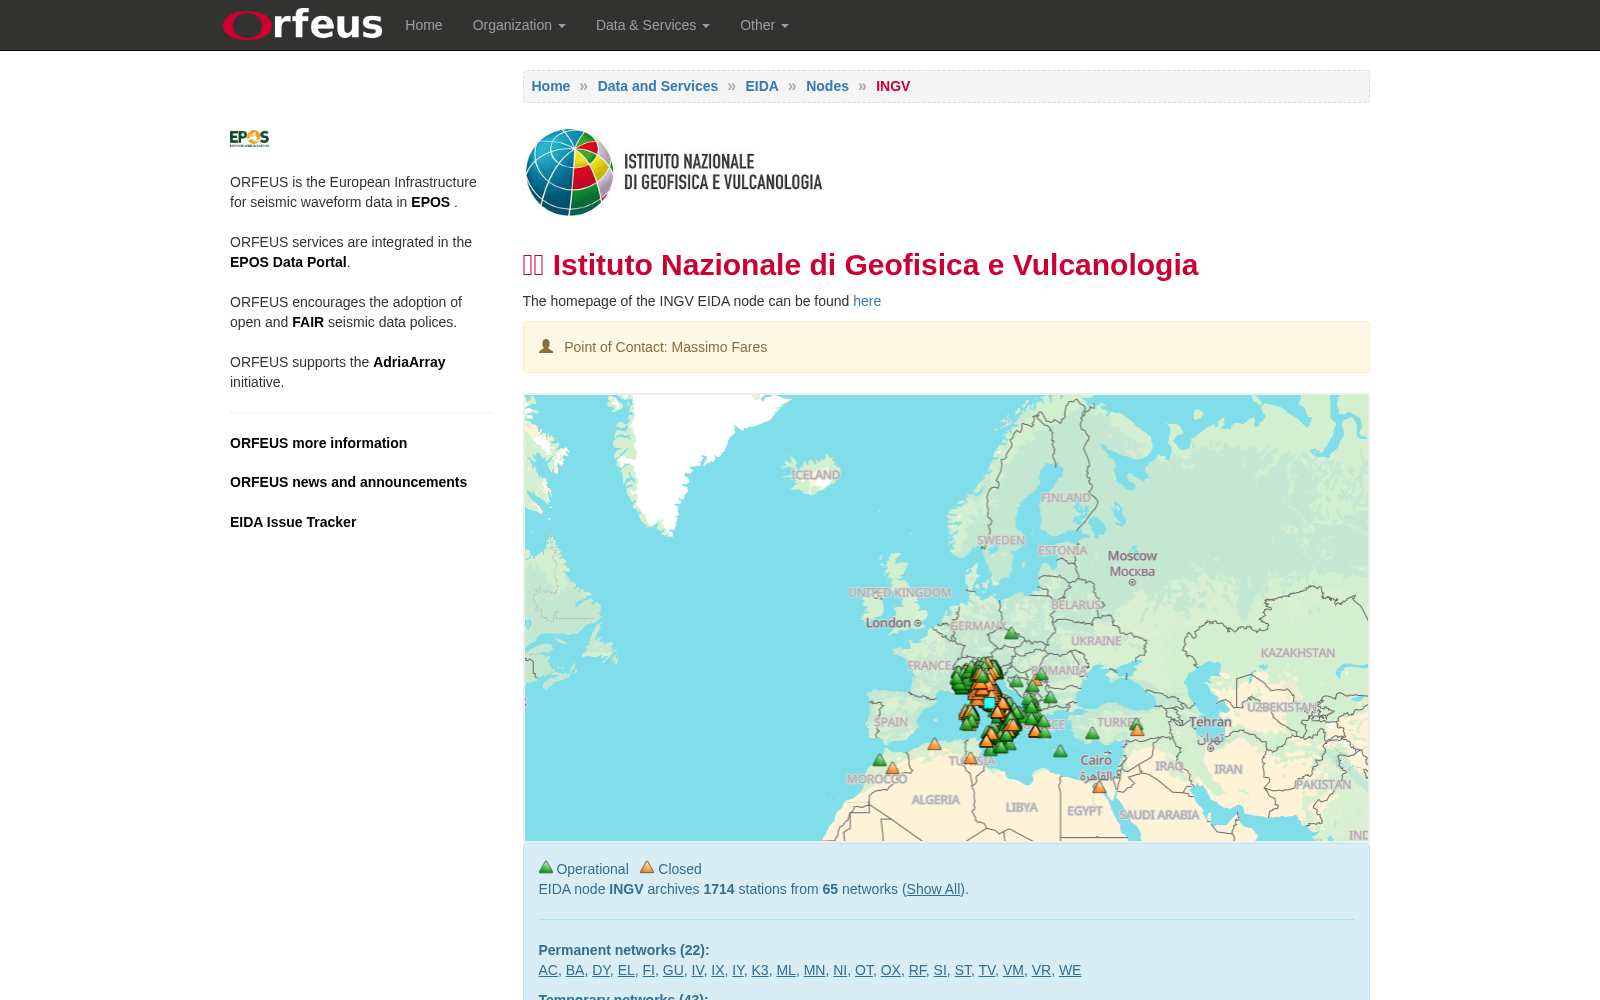Select the DY network link
This screenshot has height=1000, width=1600.
[601, 970]
